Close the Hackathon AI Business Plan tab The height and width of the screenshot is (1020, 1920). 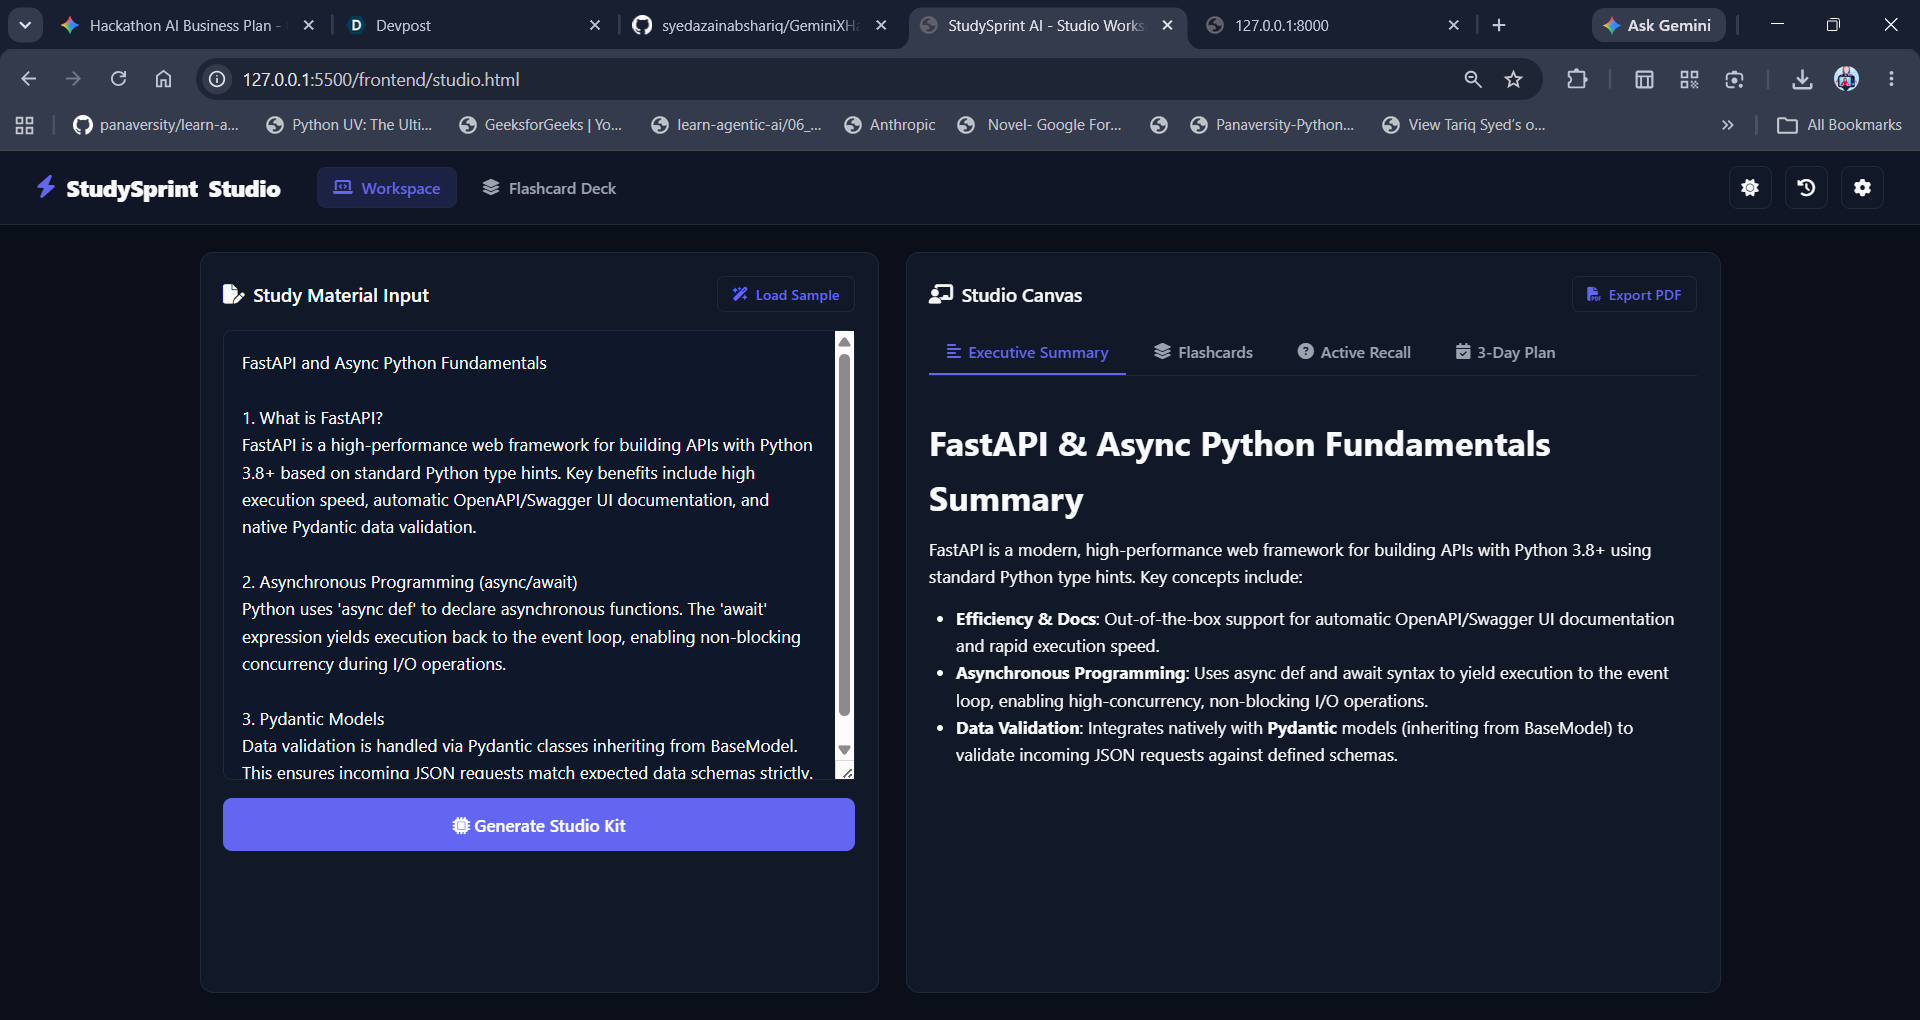click(x=309, y=25)
